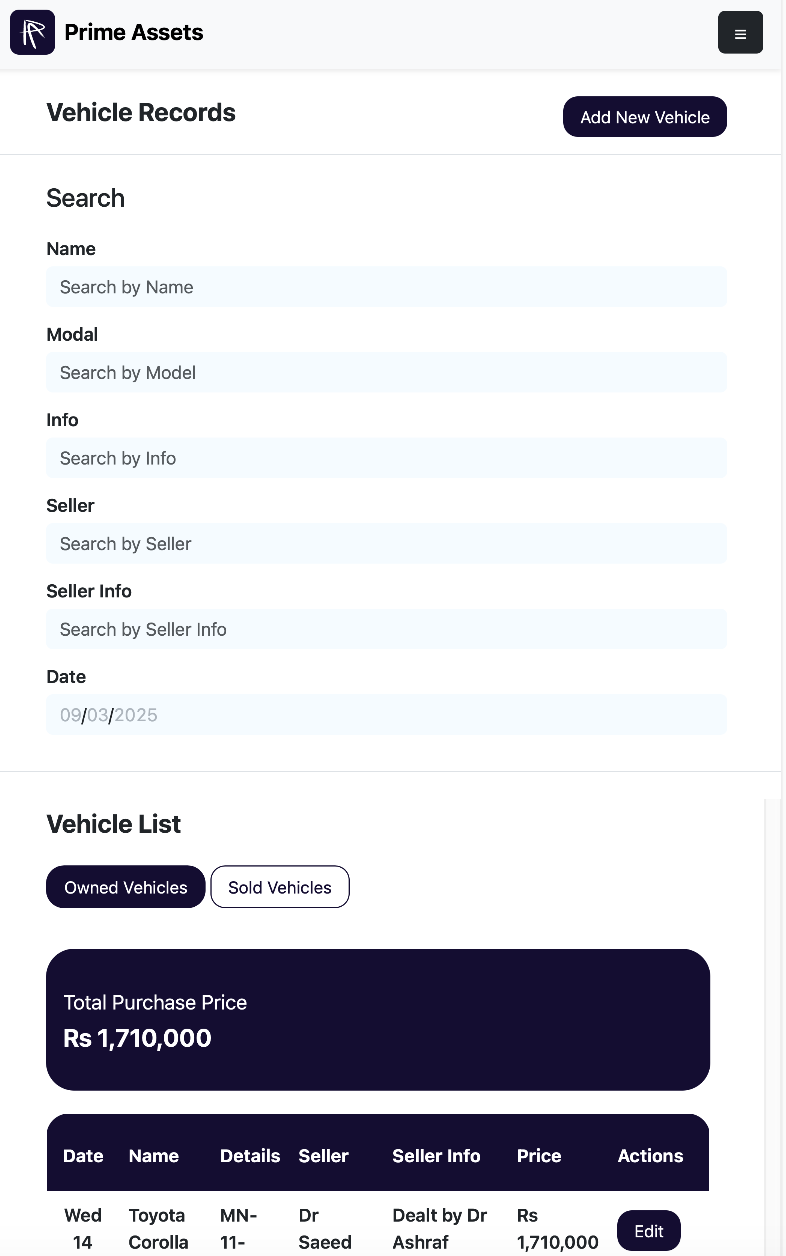This screenshot has width=786, height=1256.
Task: Click the Add New Vehicle button
Action: (644, 117)
